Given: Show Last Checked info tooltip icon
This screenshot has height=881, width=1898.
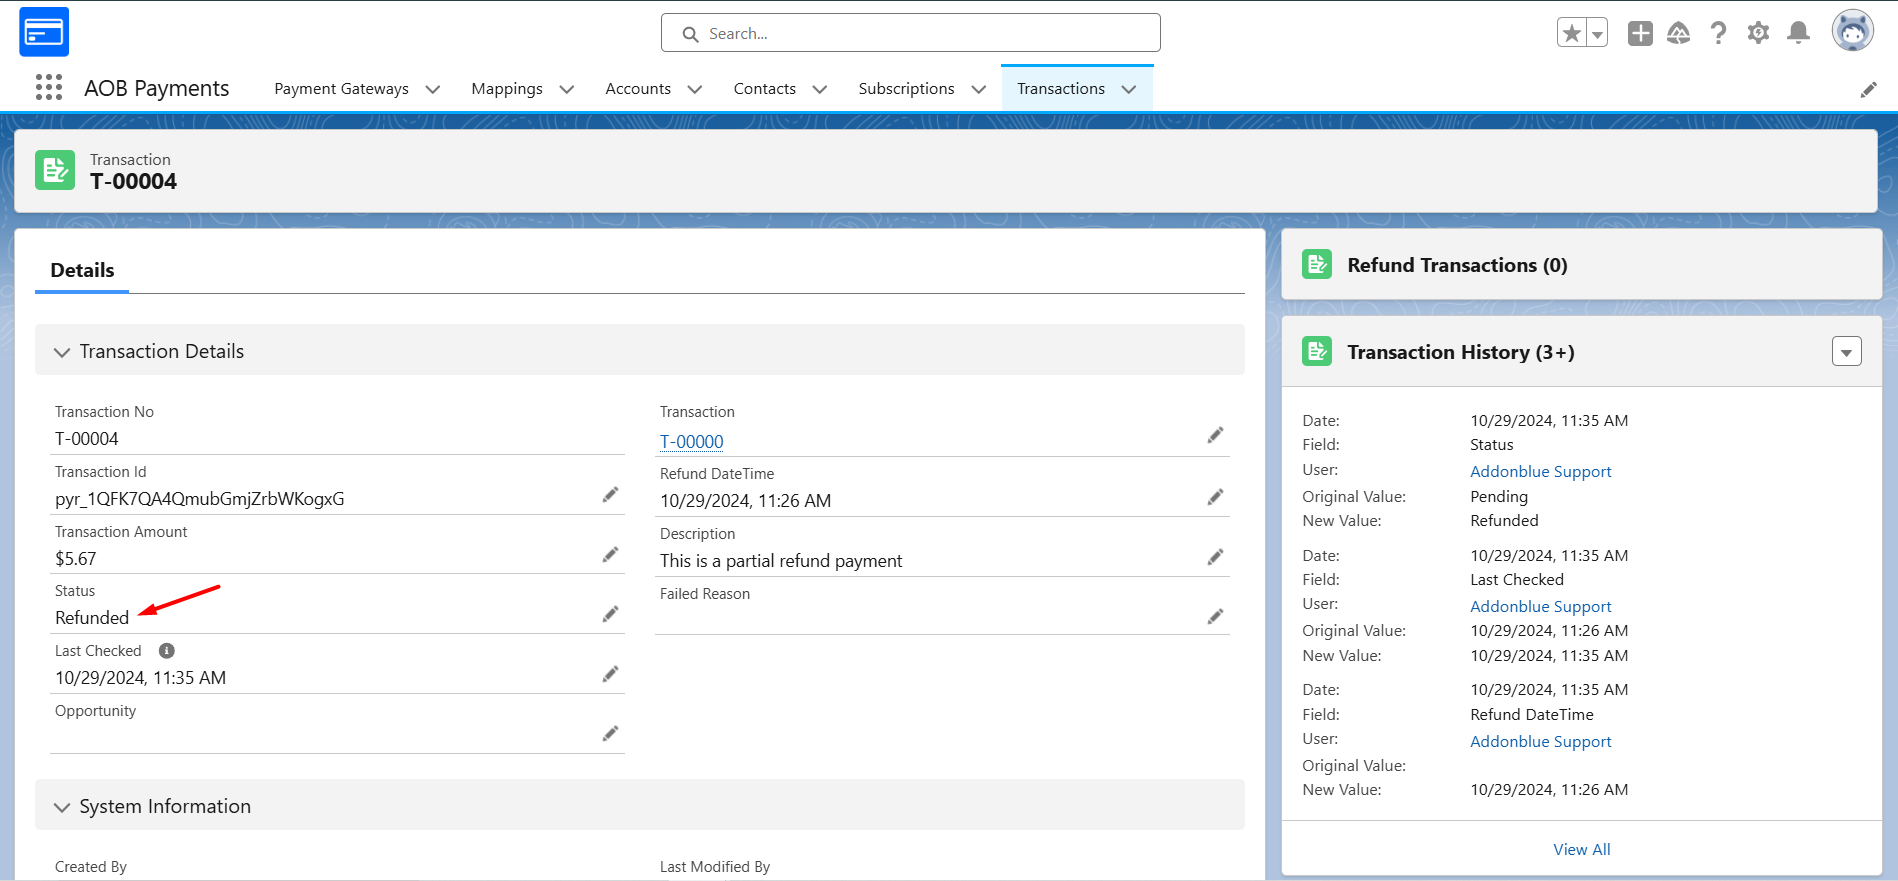Looking at the screenshot, I should tap(167, 651).
